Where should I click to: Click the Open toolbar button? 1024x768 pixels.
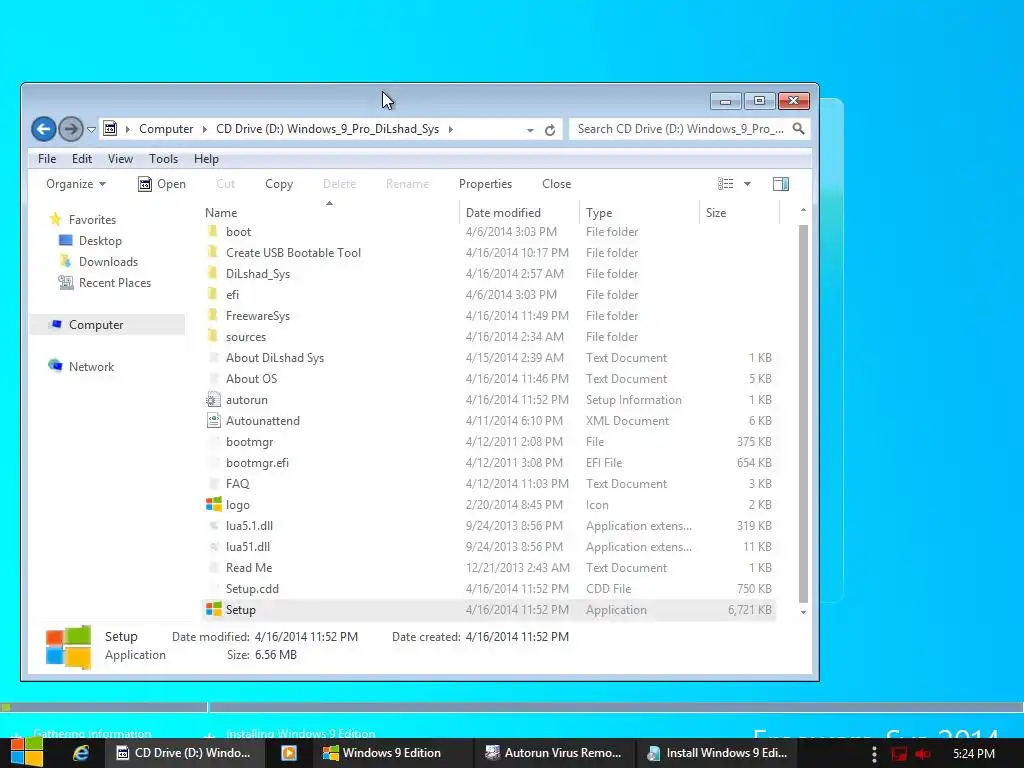pos(162,184)
